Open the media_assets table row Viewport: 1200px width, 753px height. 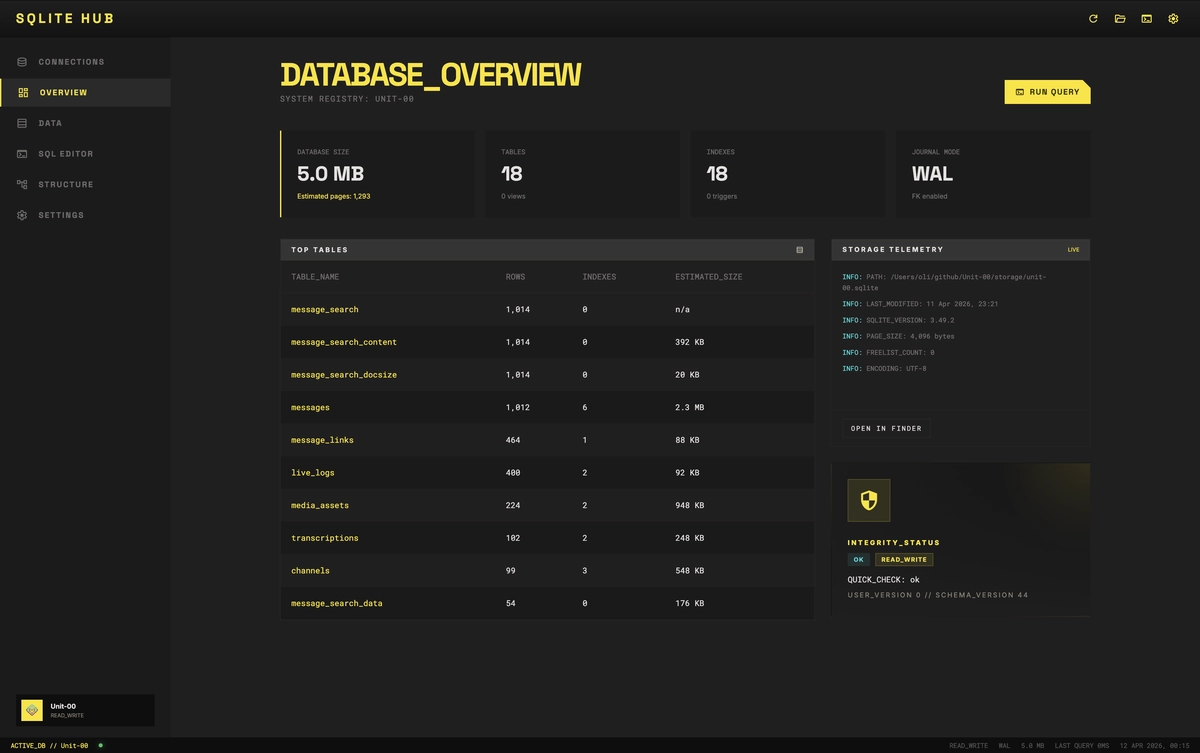pos(320,506)
